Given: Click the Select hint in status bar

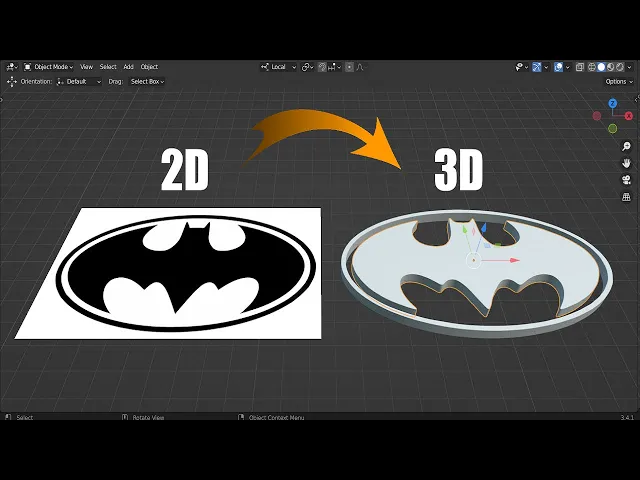Looking at the screenshot, I should pos(24,417).
